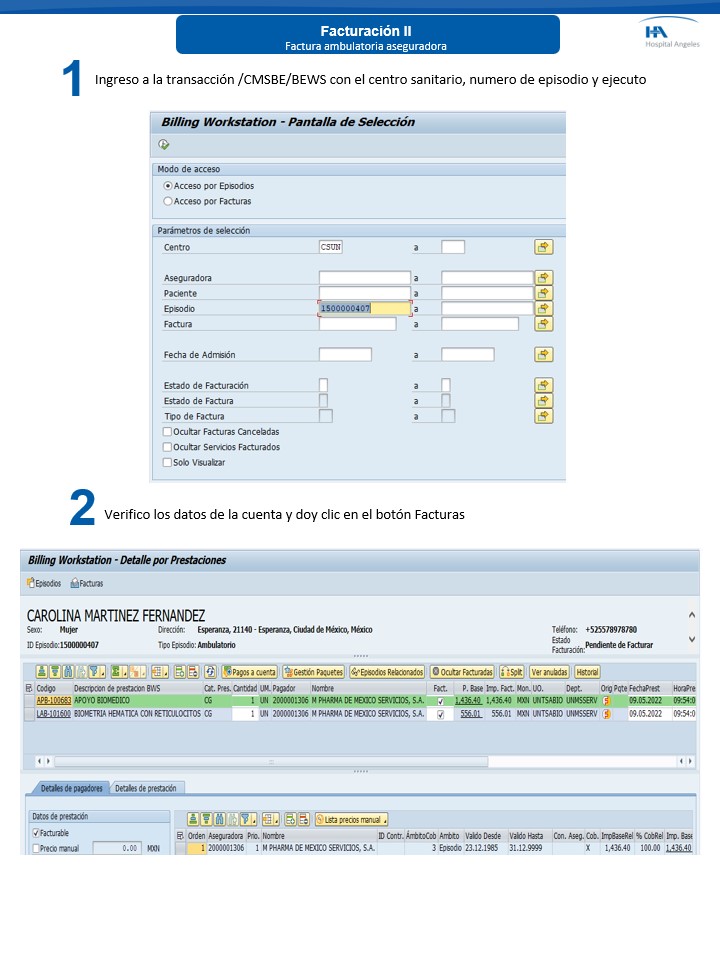720x960 pixels.
Task: Select Acceso por Facturas radio option
Action: click(167, 201)
